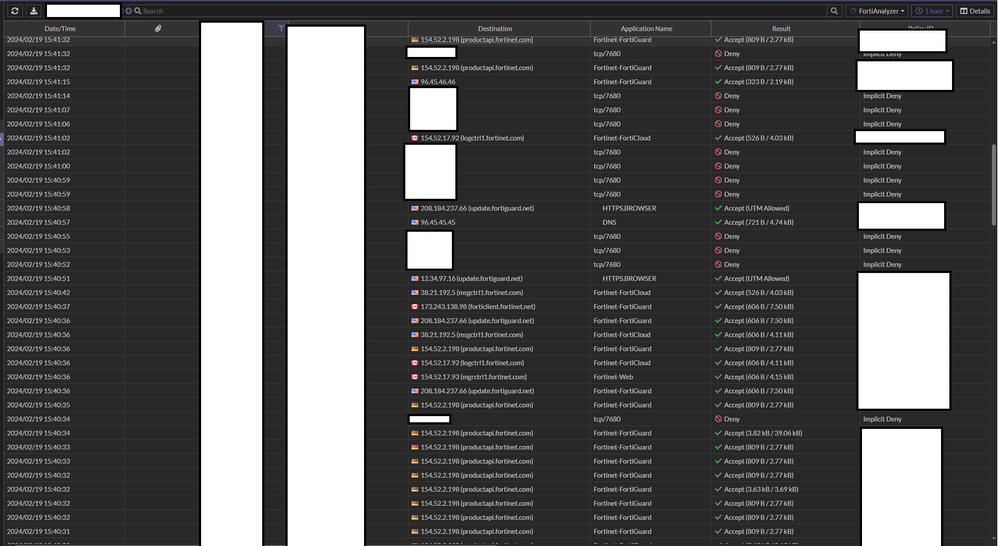Image resolution: width=999 pixels, height=546 pixels.
Task: Click the red deny icon in 15:41:07 row
Action: 718,110
